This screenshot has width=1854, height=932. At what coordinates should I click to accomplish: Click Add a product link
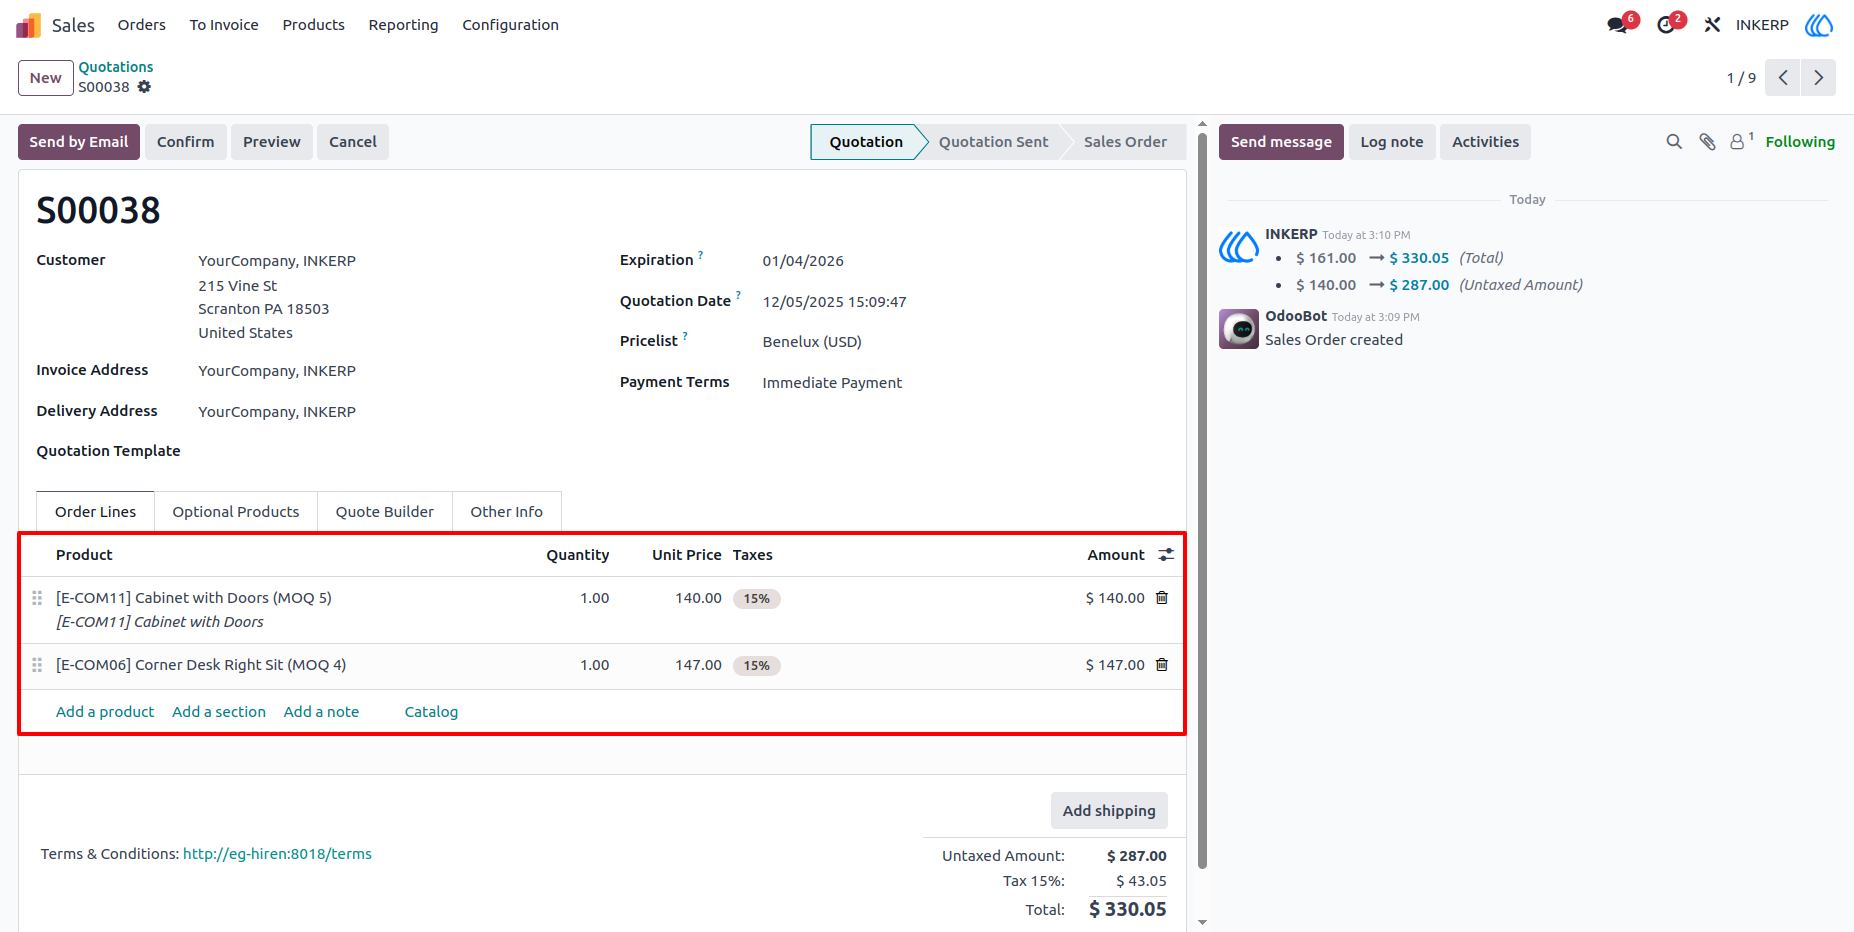click(x=105, y=712)
